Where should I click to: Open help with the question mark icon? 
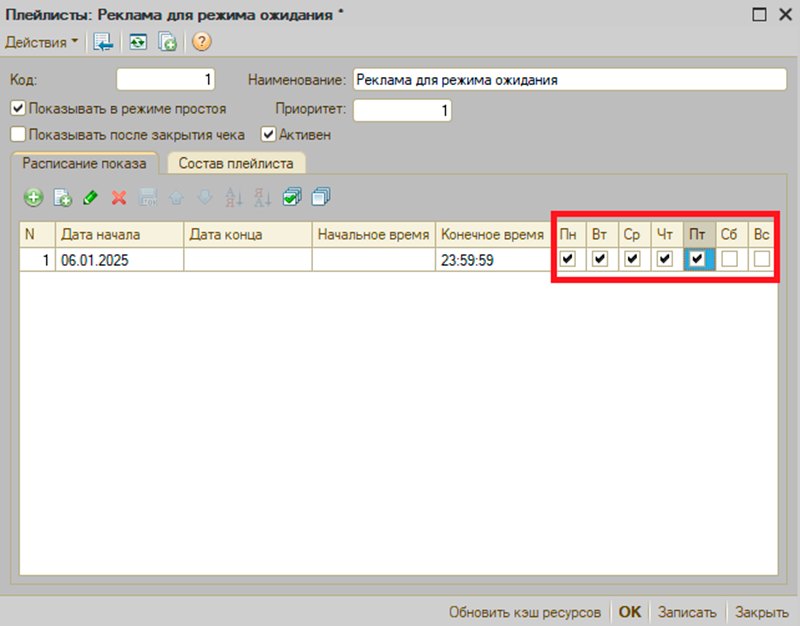pos(202,42)
